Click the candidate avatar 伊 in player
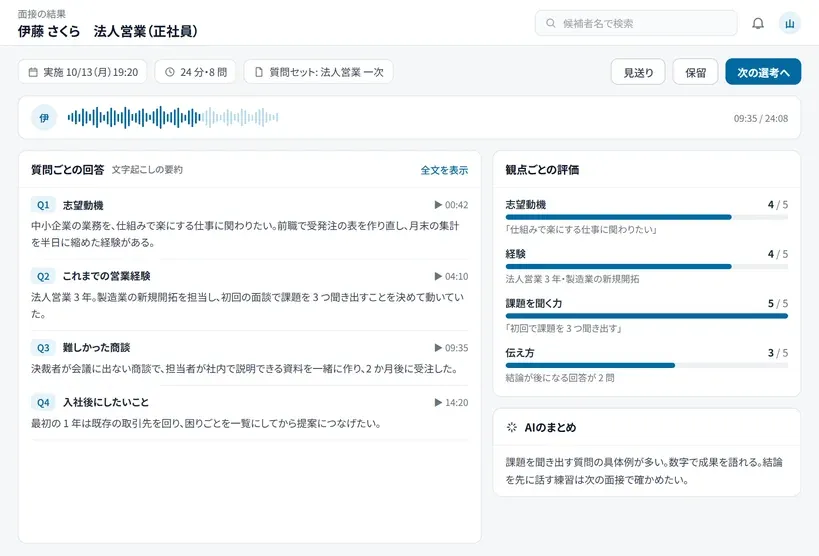 [x=44, y=118]
